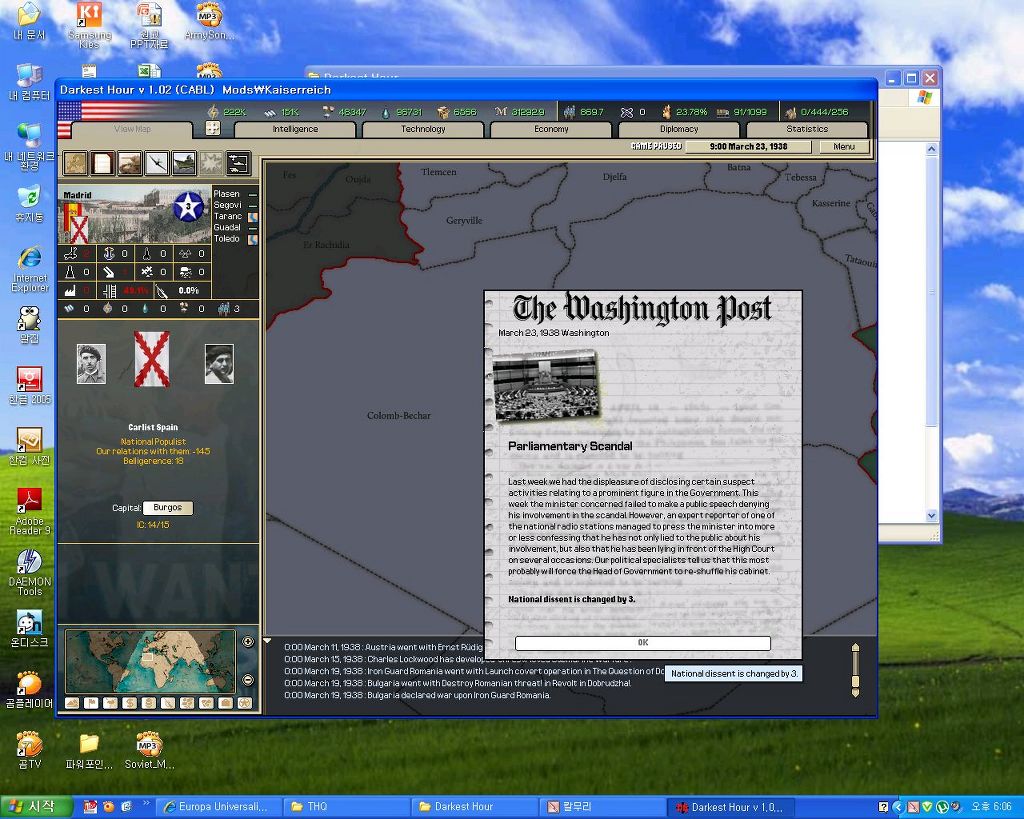Open the unit deployment pool icon

[x=238, y=163]
